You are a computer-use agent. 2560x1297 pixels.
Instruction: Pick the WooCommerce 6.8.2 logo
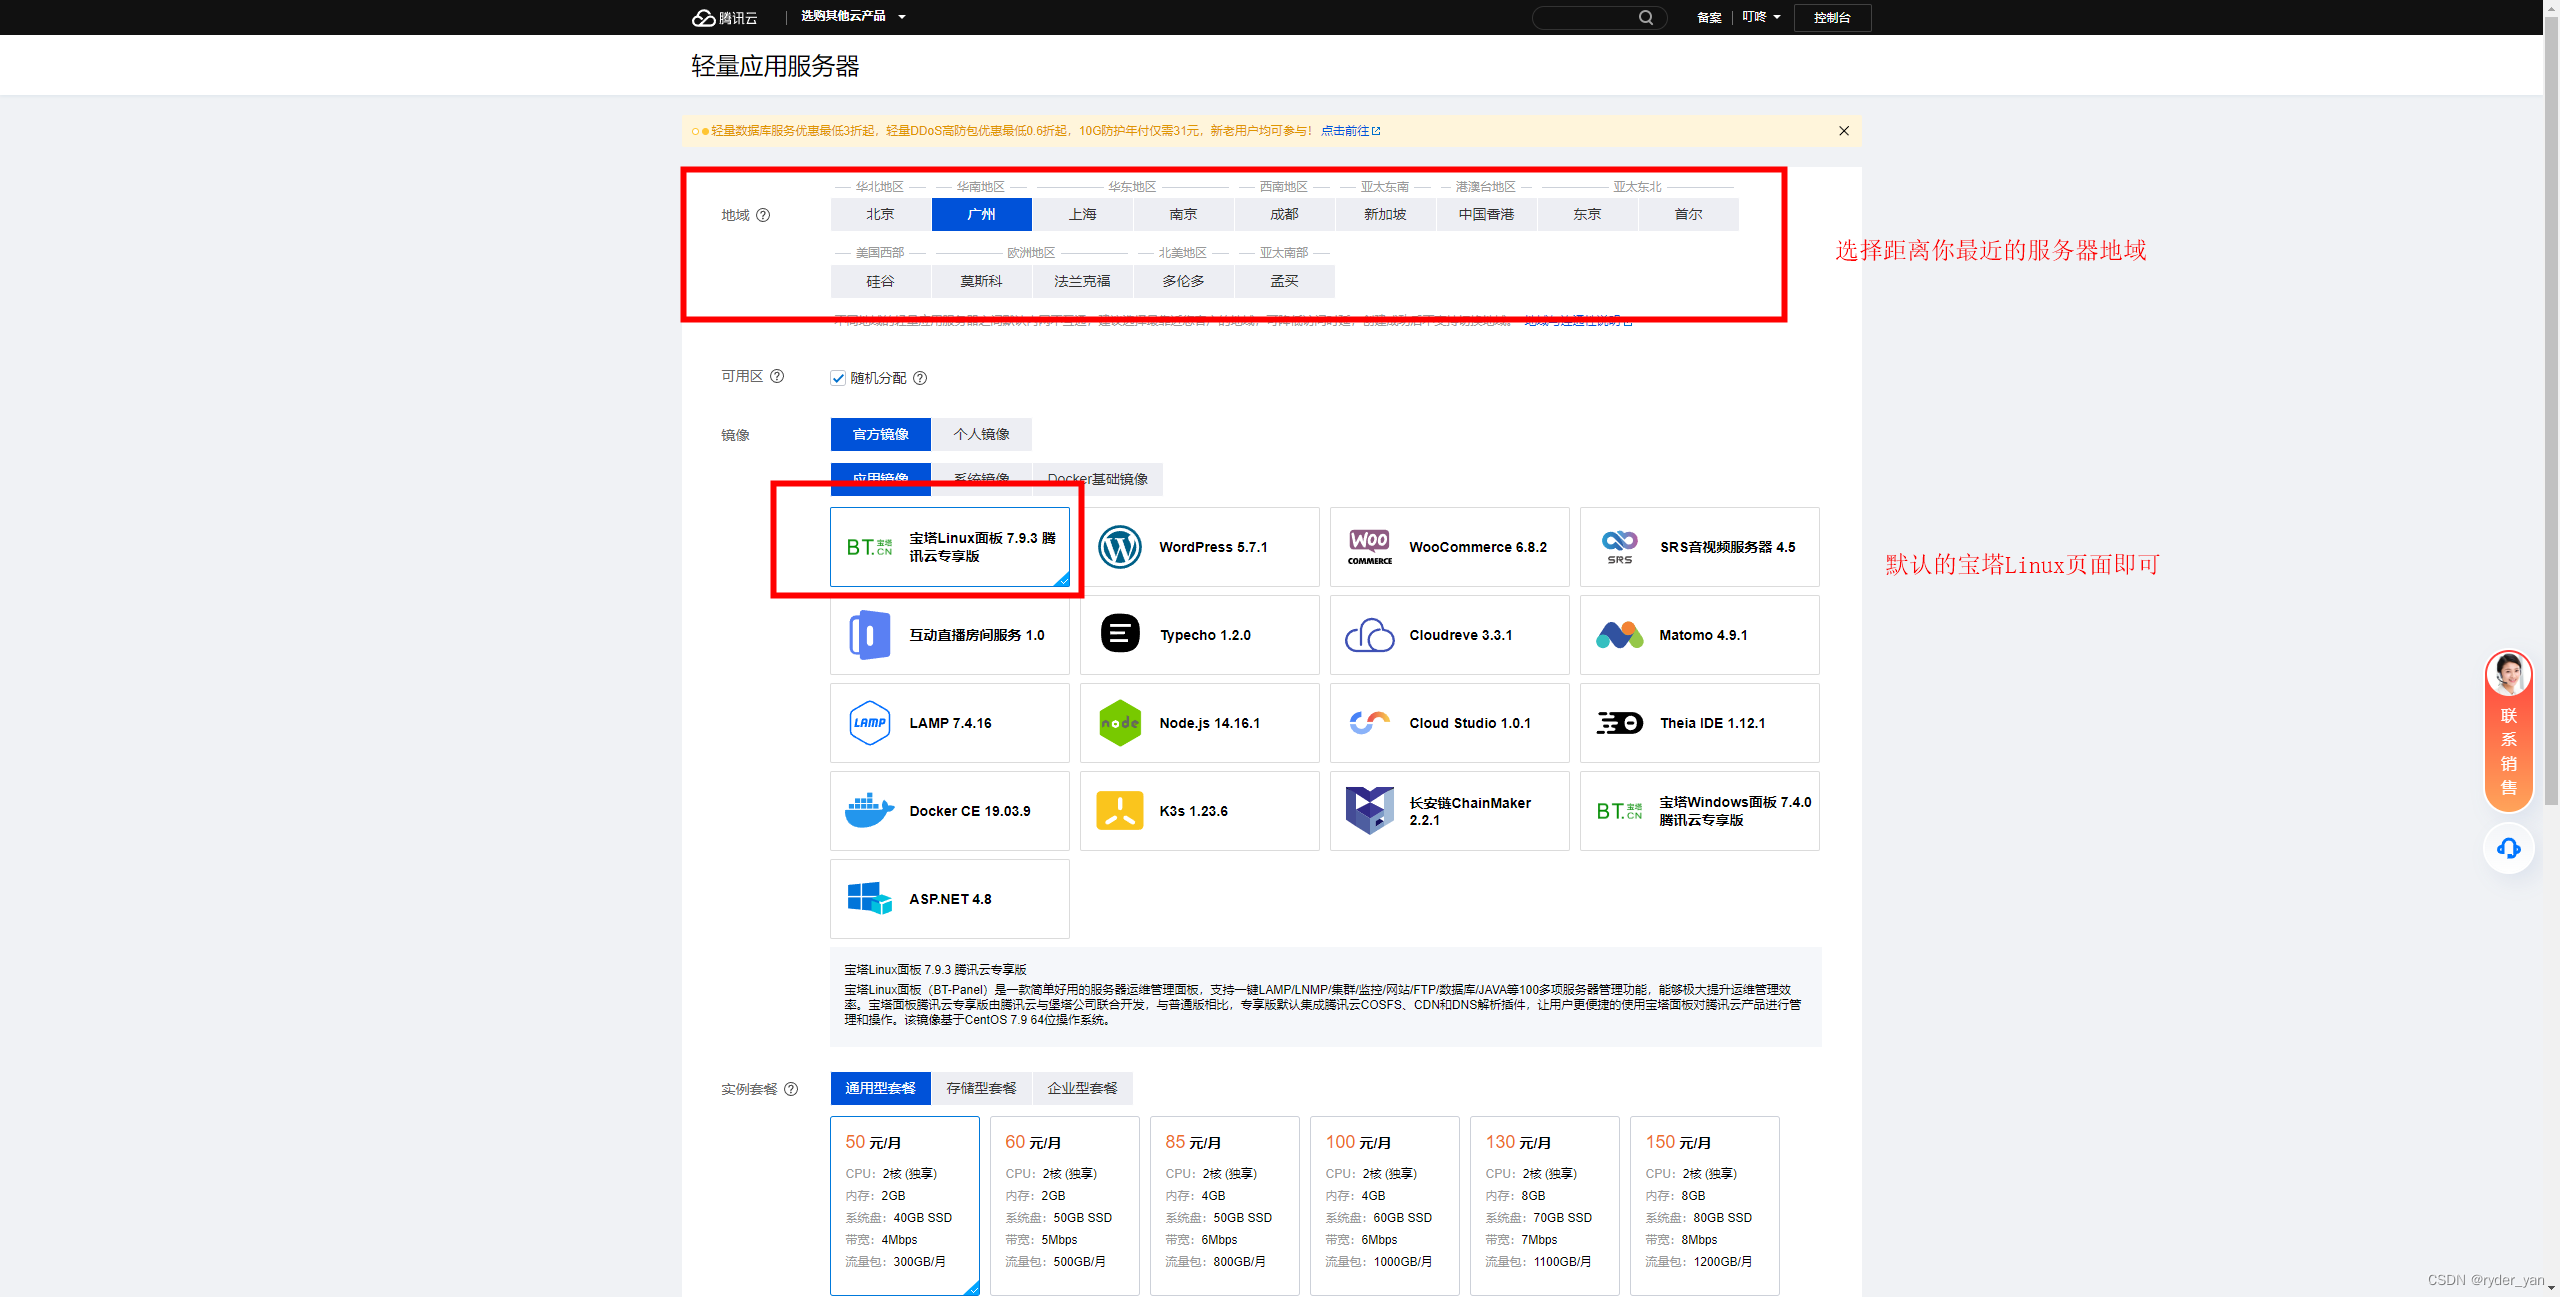(1369, 547)
